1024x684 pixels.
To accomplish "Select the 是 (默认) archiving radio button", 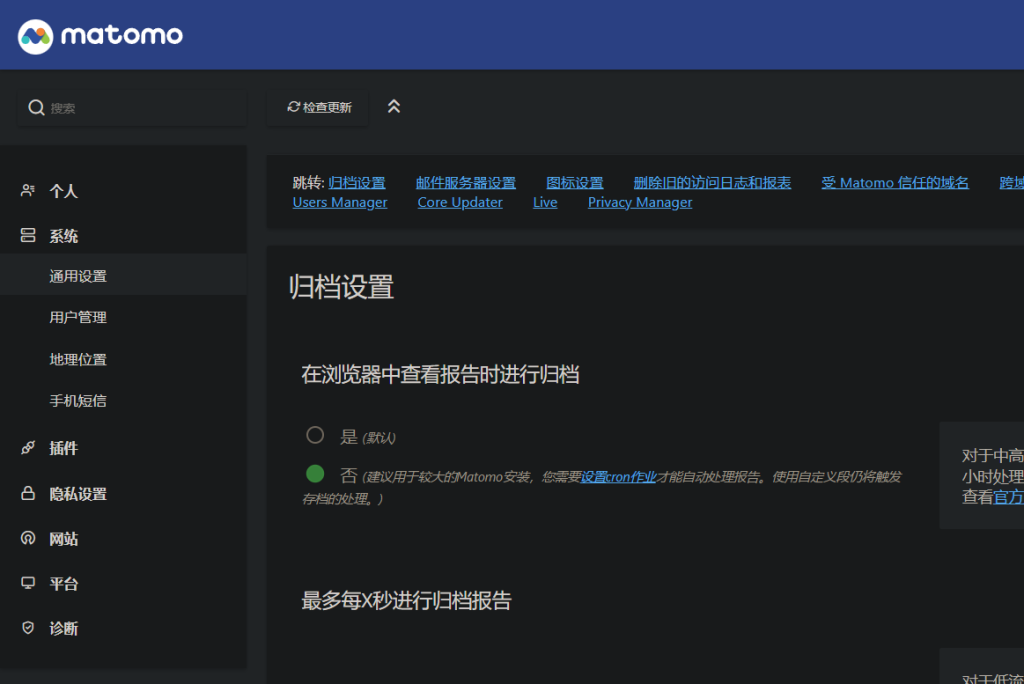I will point(315,435).
